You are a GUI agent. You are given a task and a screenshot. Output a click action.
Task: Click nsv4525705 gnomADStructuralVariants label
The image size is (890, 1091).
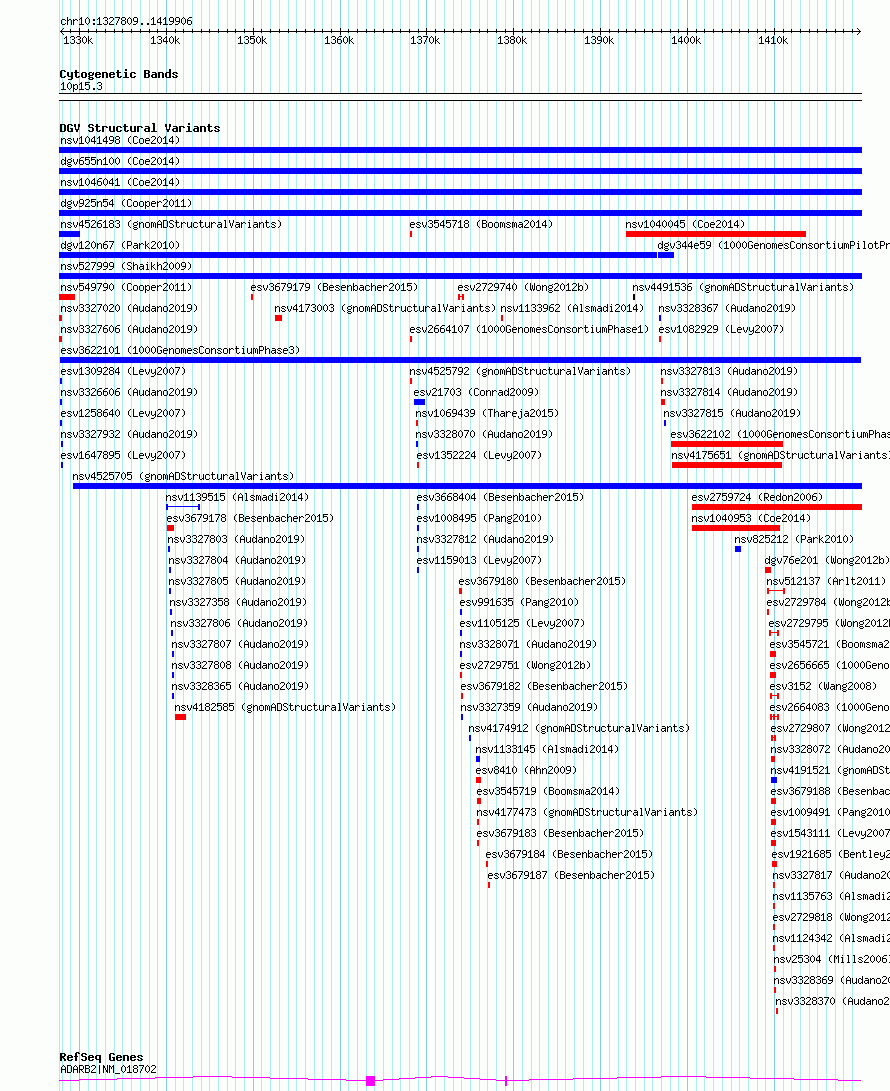[x=183, y=476]
